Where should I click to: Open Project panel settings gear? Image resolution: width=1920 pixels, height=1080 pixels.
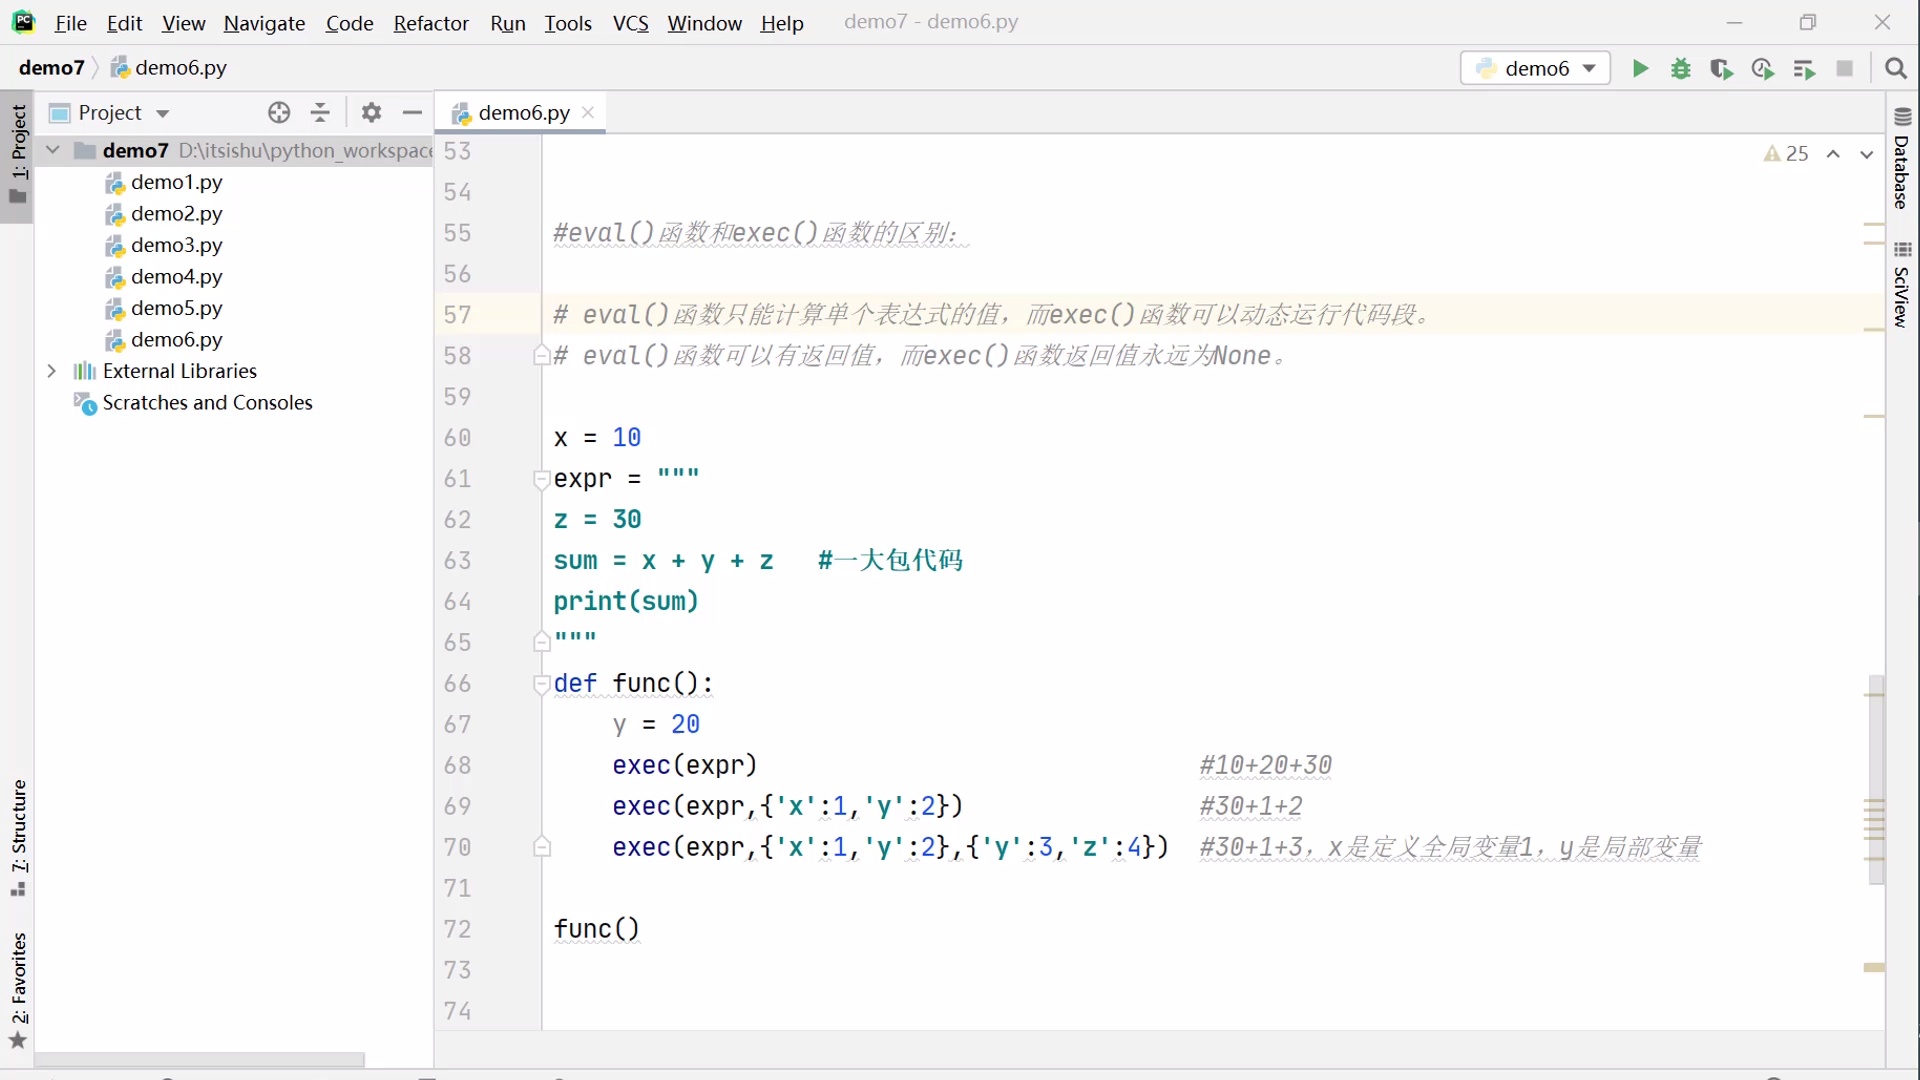(x=371, y=113)
